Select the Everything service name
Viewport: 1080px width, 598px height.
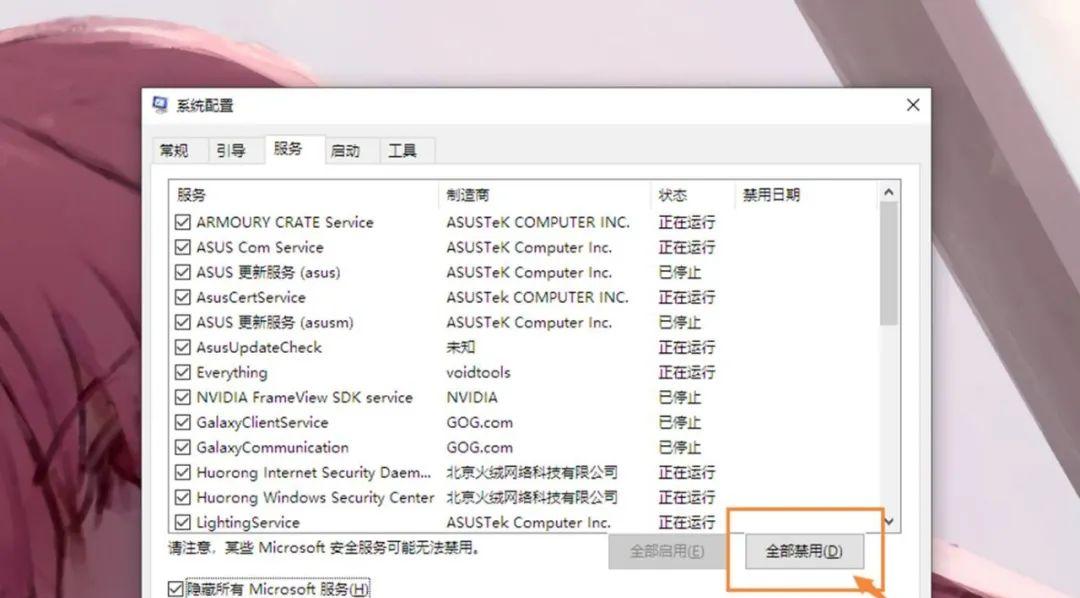tap(231, 372)
